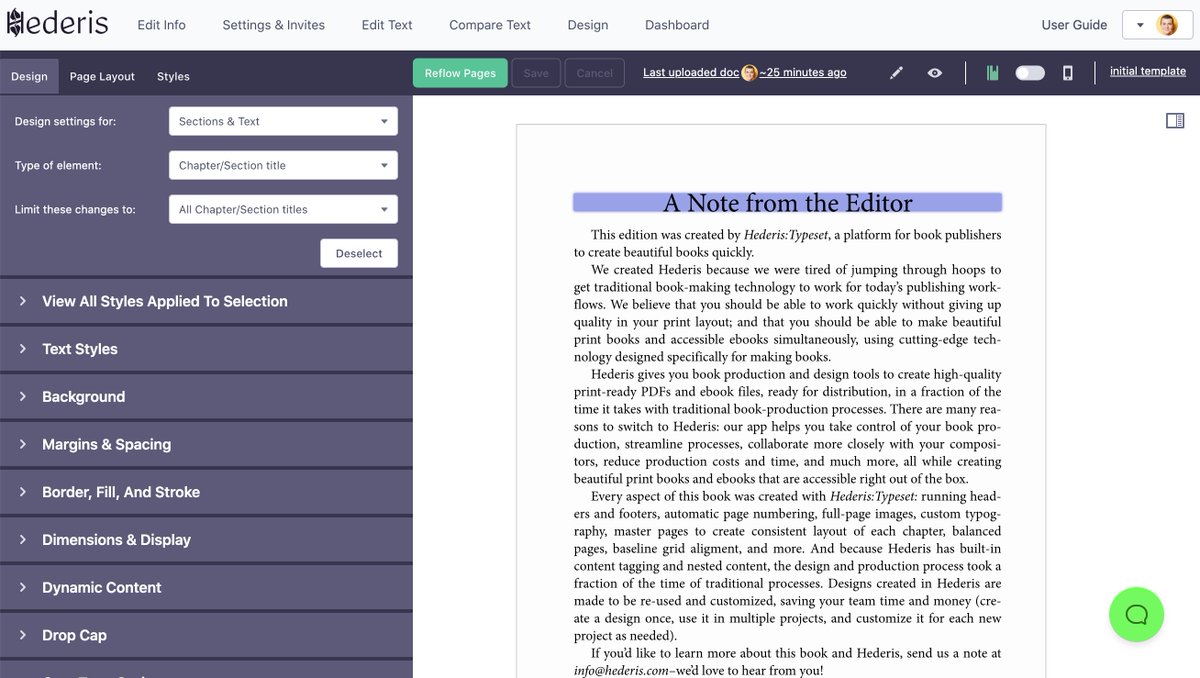Screen dimensions: 1200x678
Task: Open the Compare Text menu item
Action: 489,24
